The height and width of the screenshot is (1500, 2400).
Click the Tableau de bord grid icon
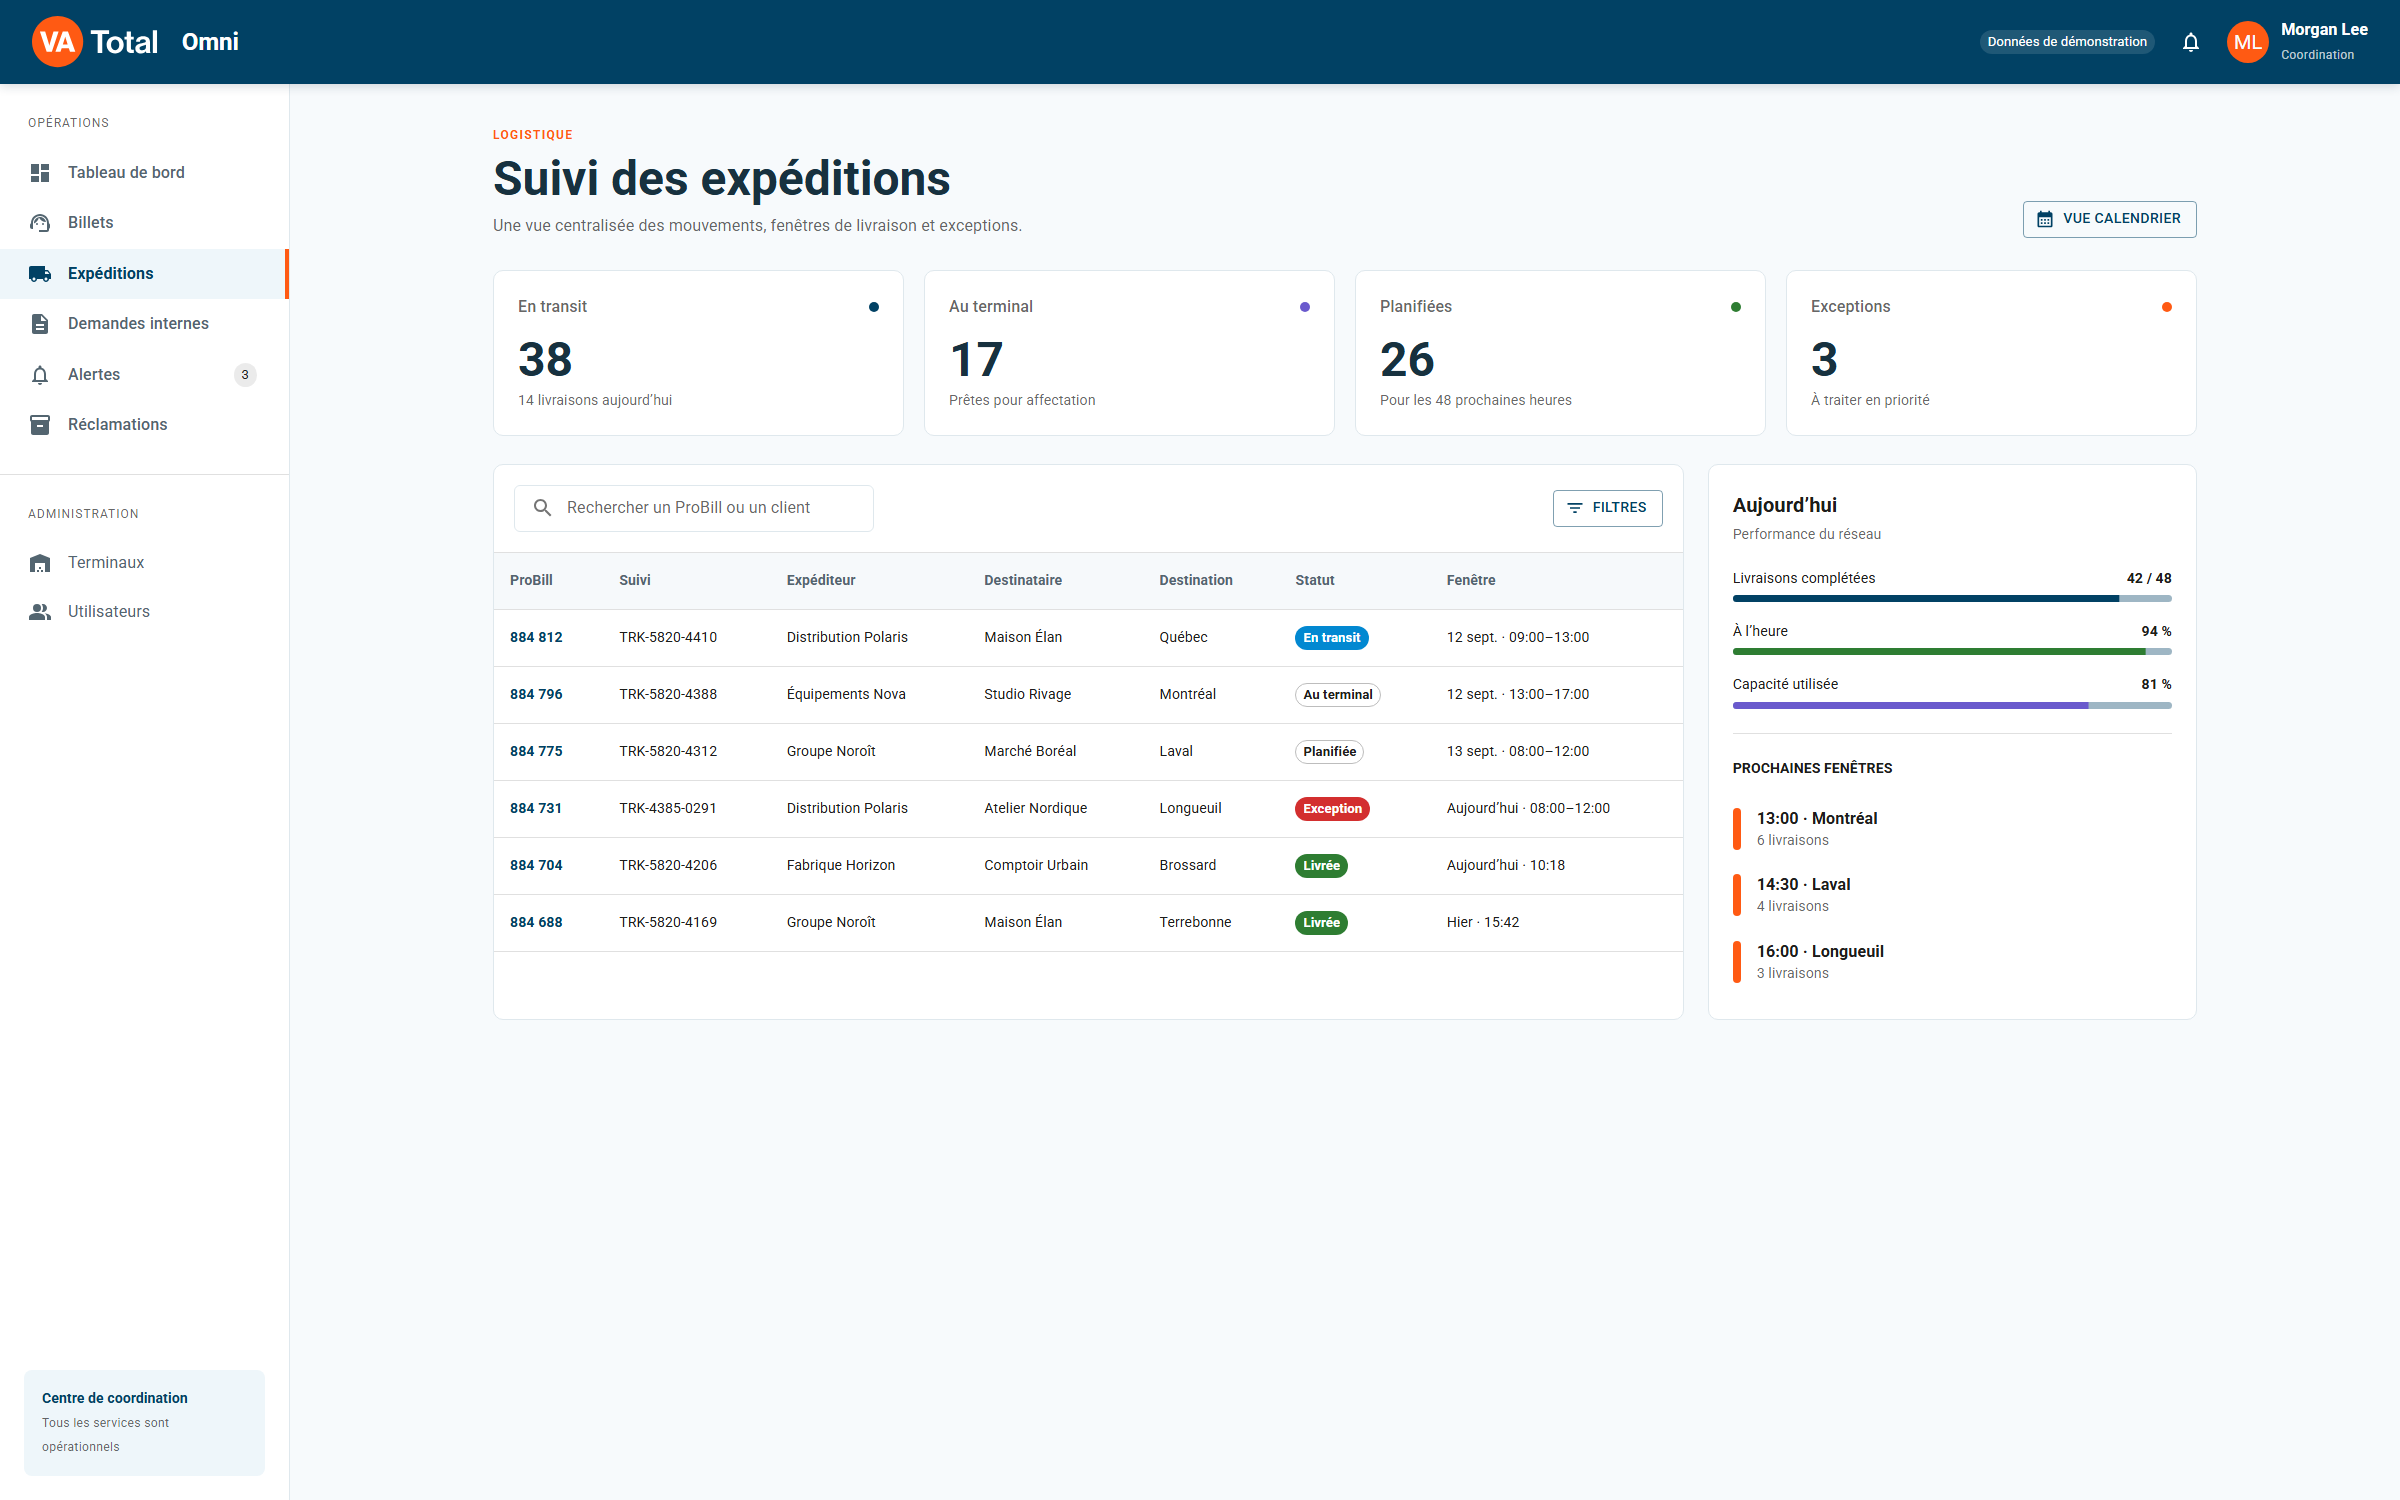pyautogui.click(x=40, y=173)
